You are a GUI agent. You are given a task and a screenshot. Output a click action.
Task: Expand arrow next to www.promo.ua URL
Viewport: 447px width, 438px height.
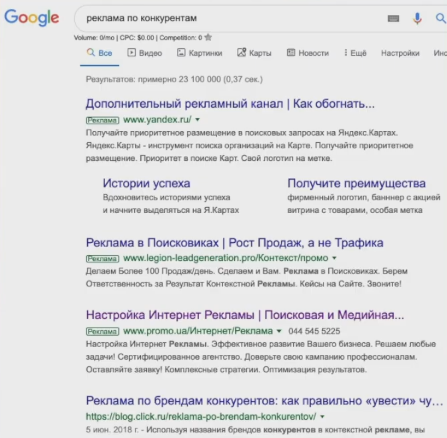tap(279, 331)
